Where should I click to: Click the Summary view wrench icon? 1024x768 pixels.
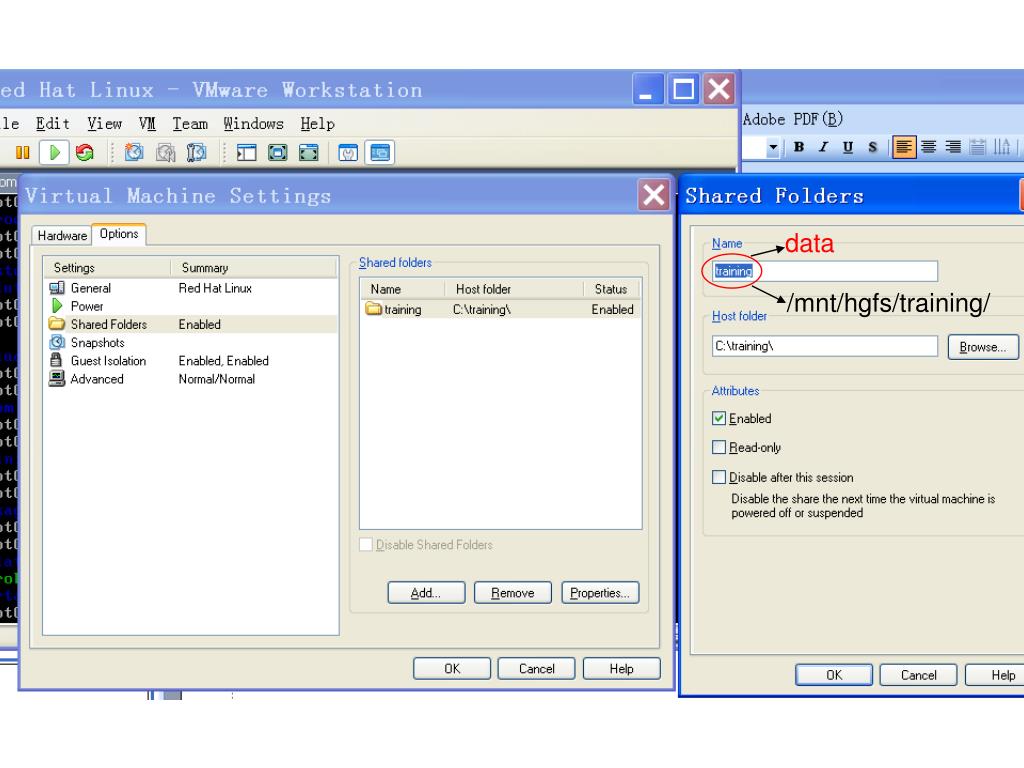tap(348, 153)
